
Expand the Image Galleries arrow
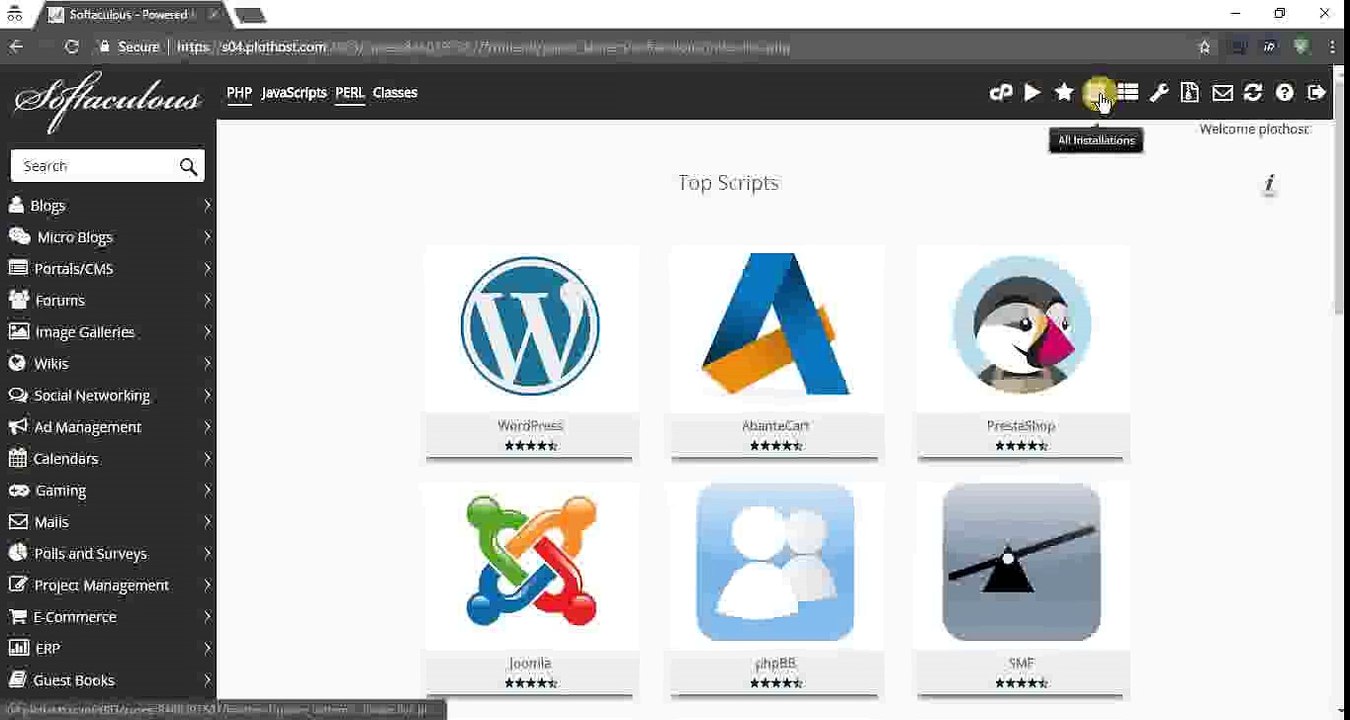tap(207, 332)
